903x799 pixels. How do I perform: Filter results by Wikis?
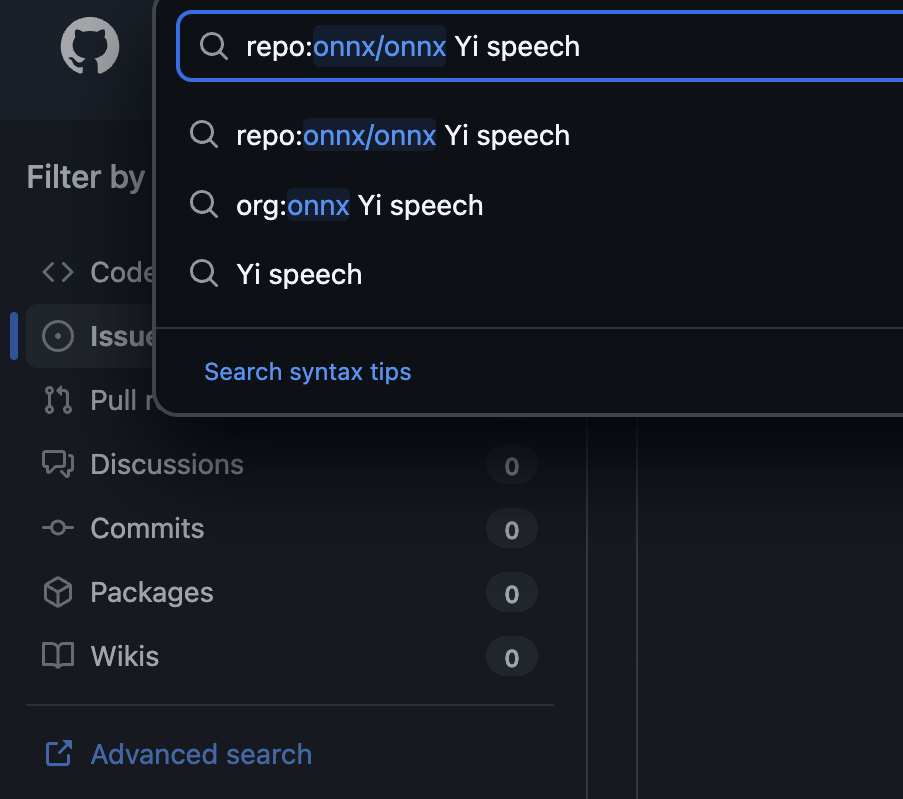pyautogui.click(x=125, y=656)
